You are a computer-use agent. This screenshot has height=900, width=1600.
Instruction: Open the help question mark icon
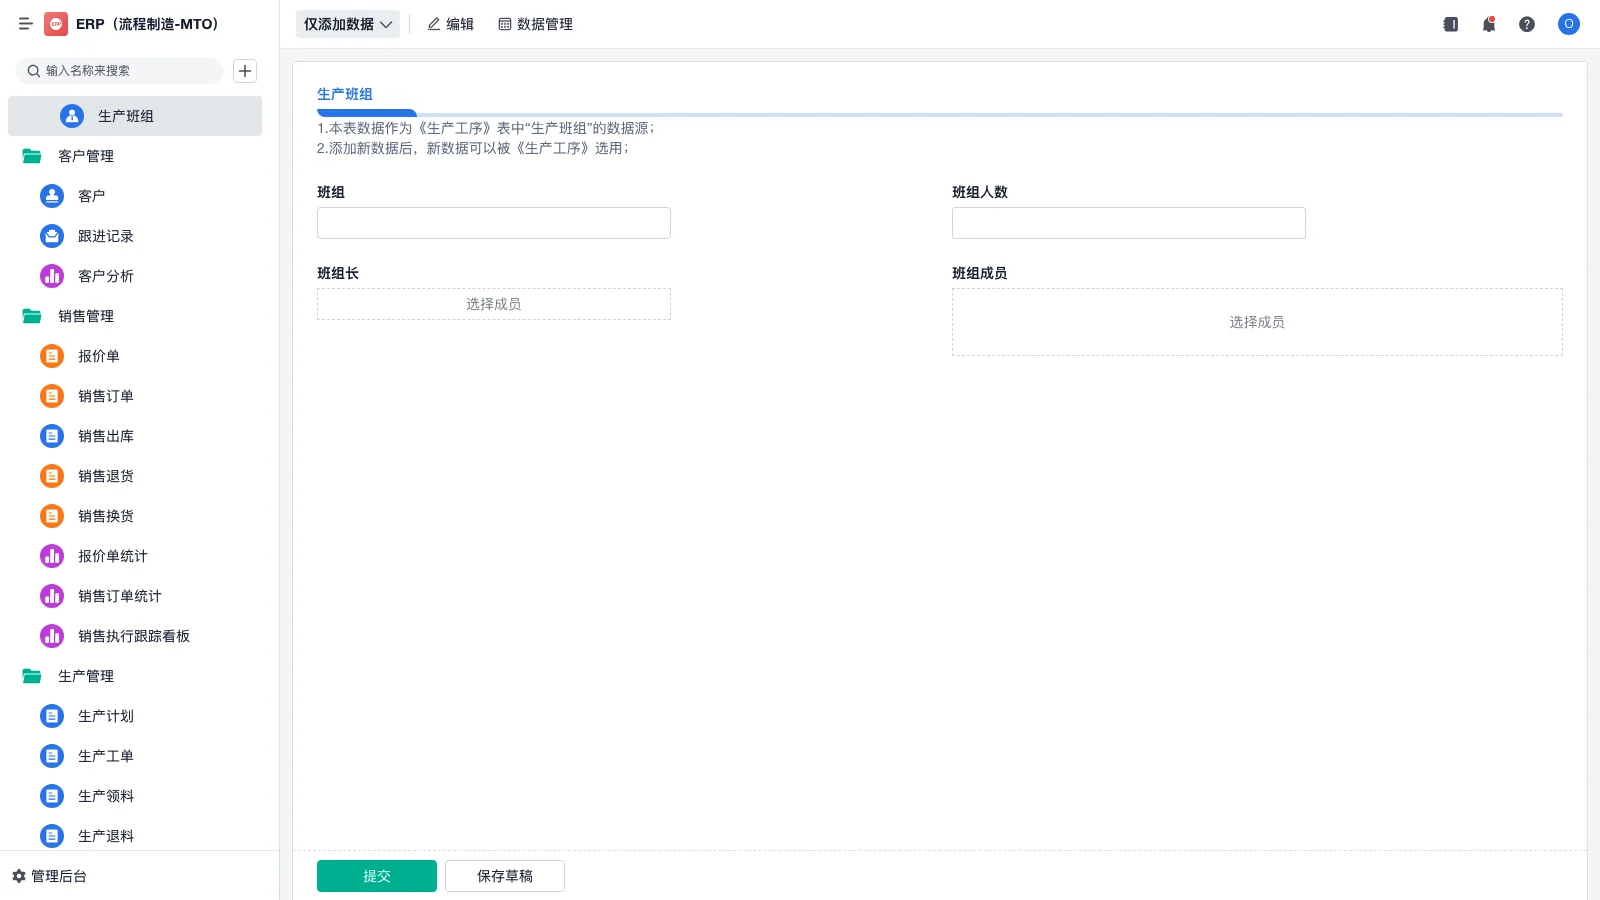[1527, 24]
